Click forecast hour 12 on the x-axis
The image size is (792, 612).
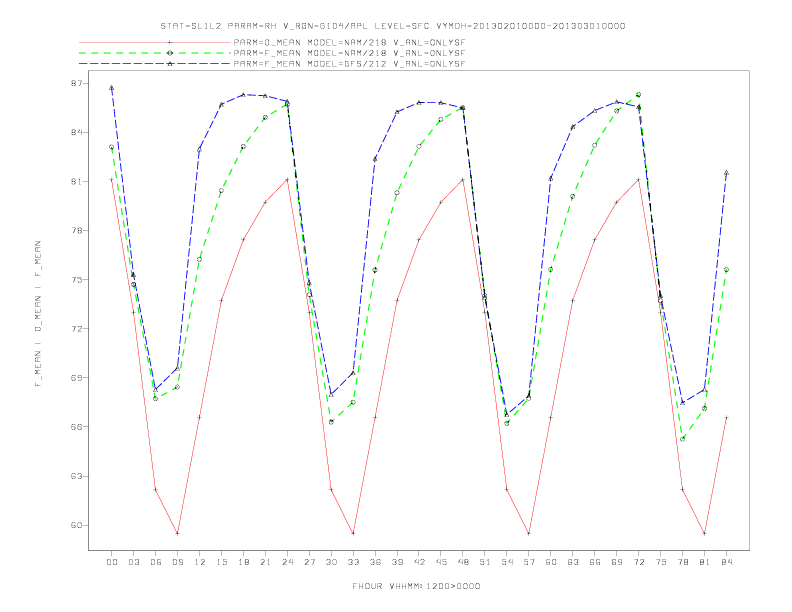(x=200, y=562)
